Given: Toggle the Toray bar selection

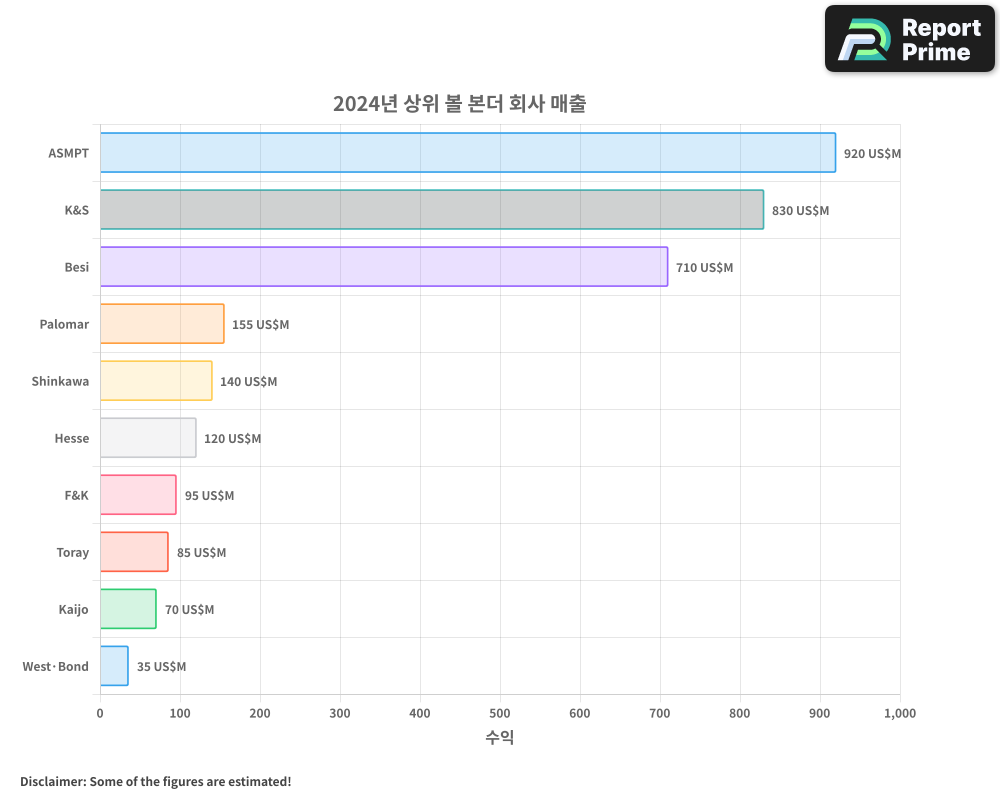Looking at the screenshot, I should 132,552.
